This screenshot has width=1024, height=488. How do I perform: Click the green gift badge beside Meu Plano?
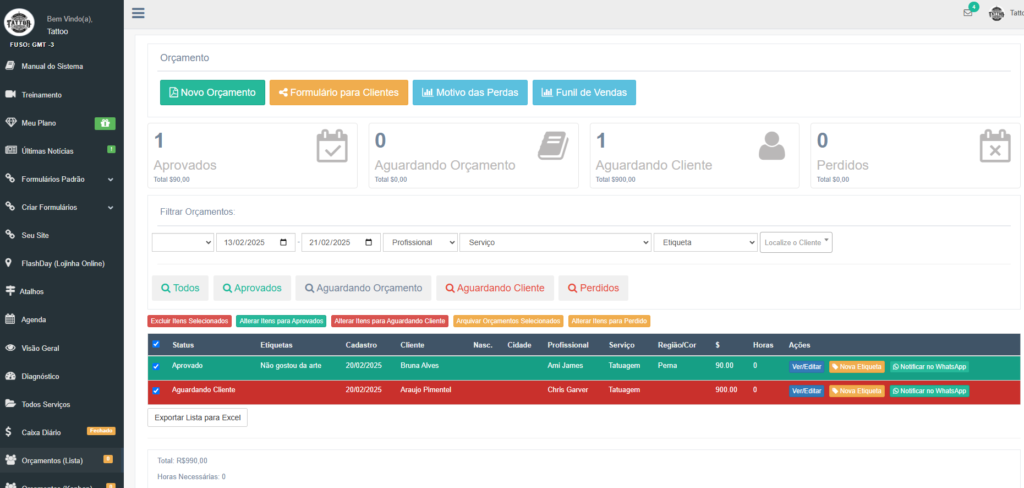pyautogui.click(x=105, y=123)
